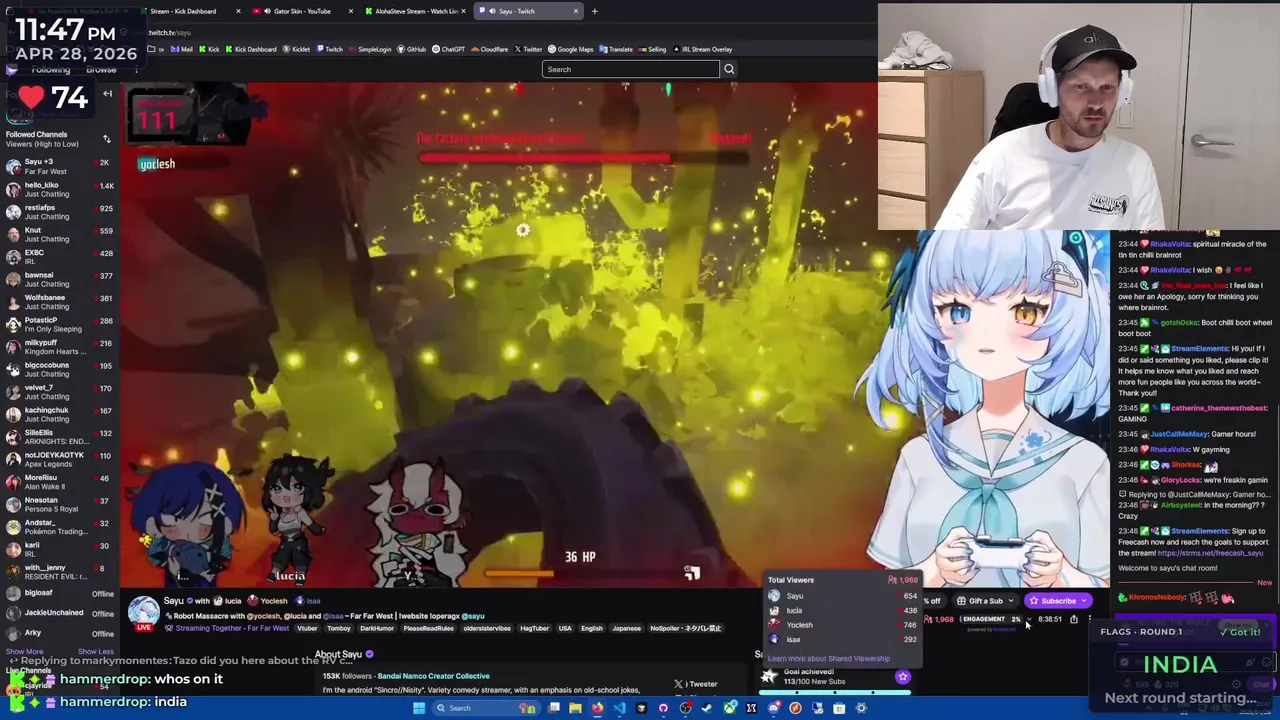Open the Windows Start menu
This screenshot has height=720, width=1280.
tap(419, 708)
